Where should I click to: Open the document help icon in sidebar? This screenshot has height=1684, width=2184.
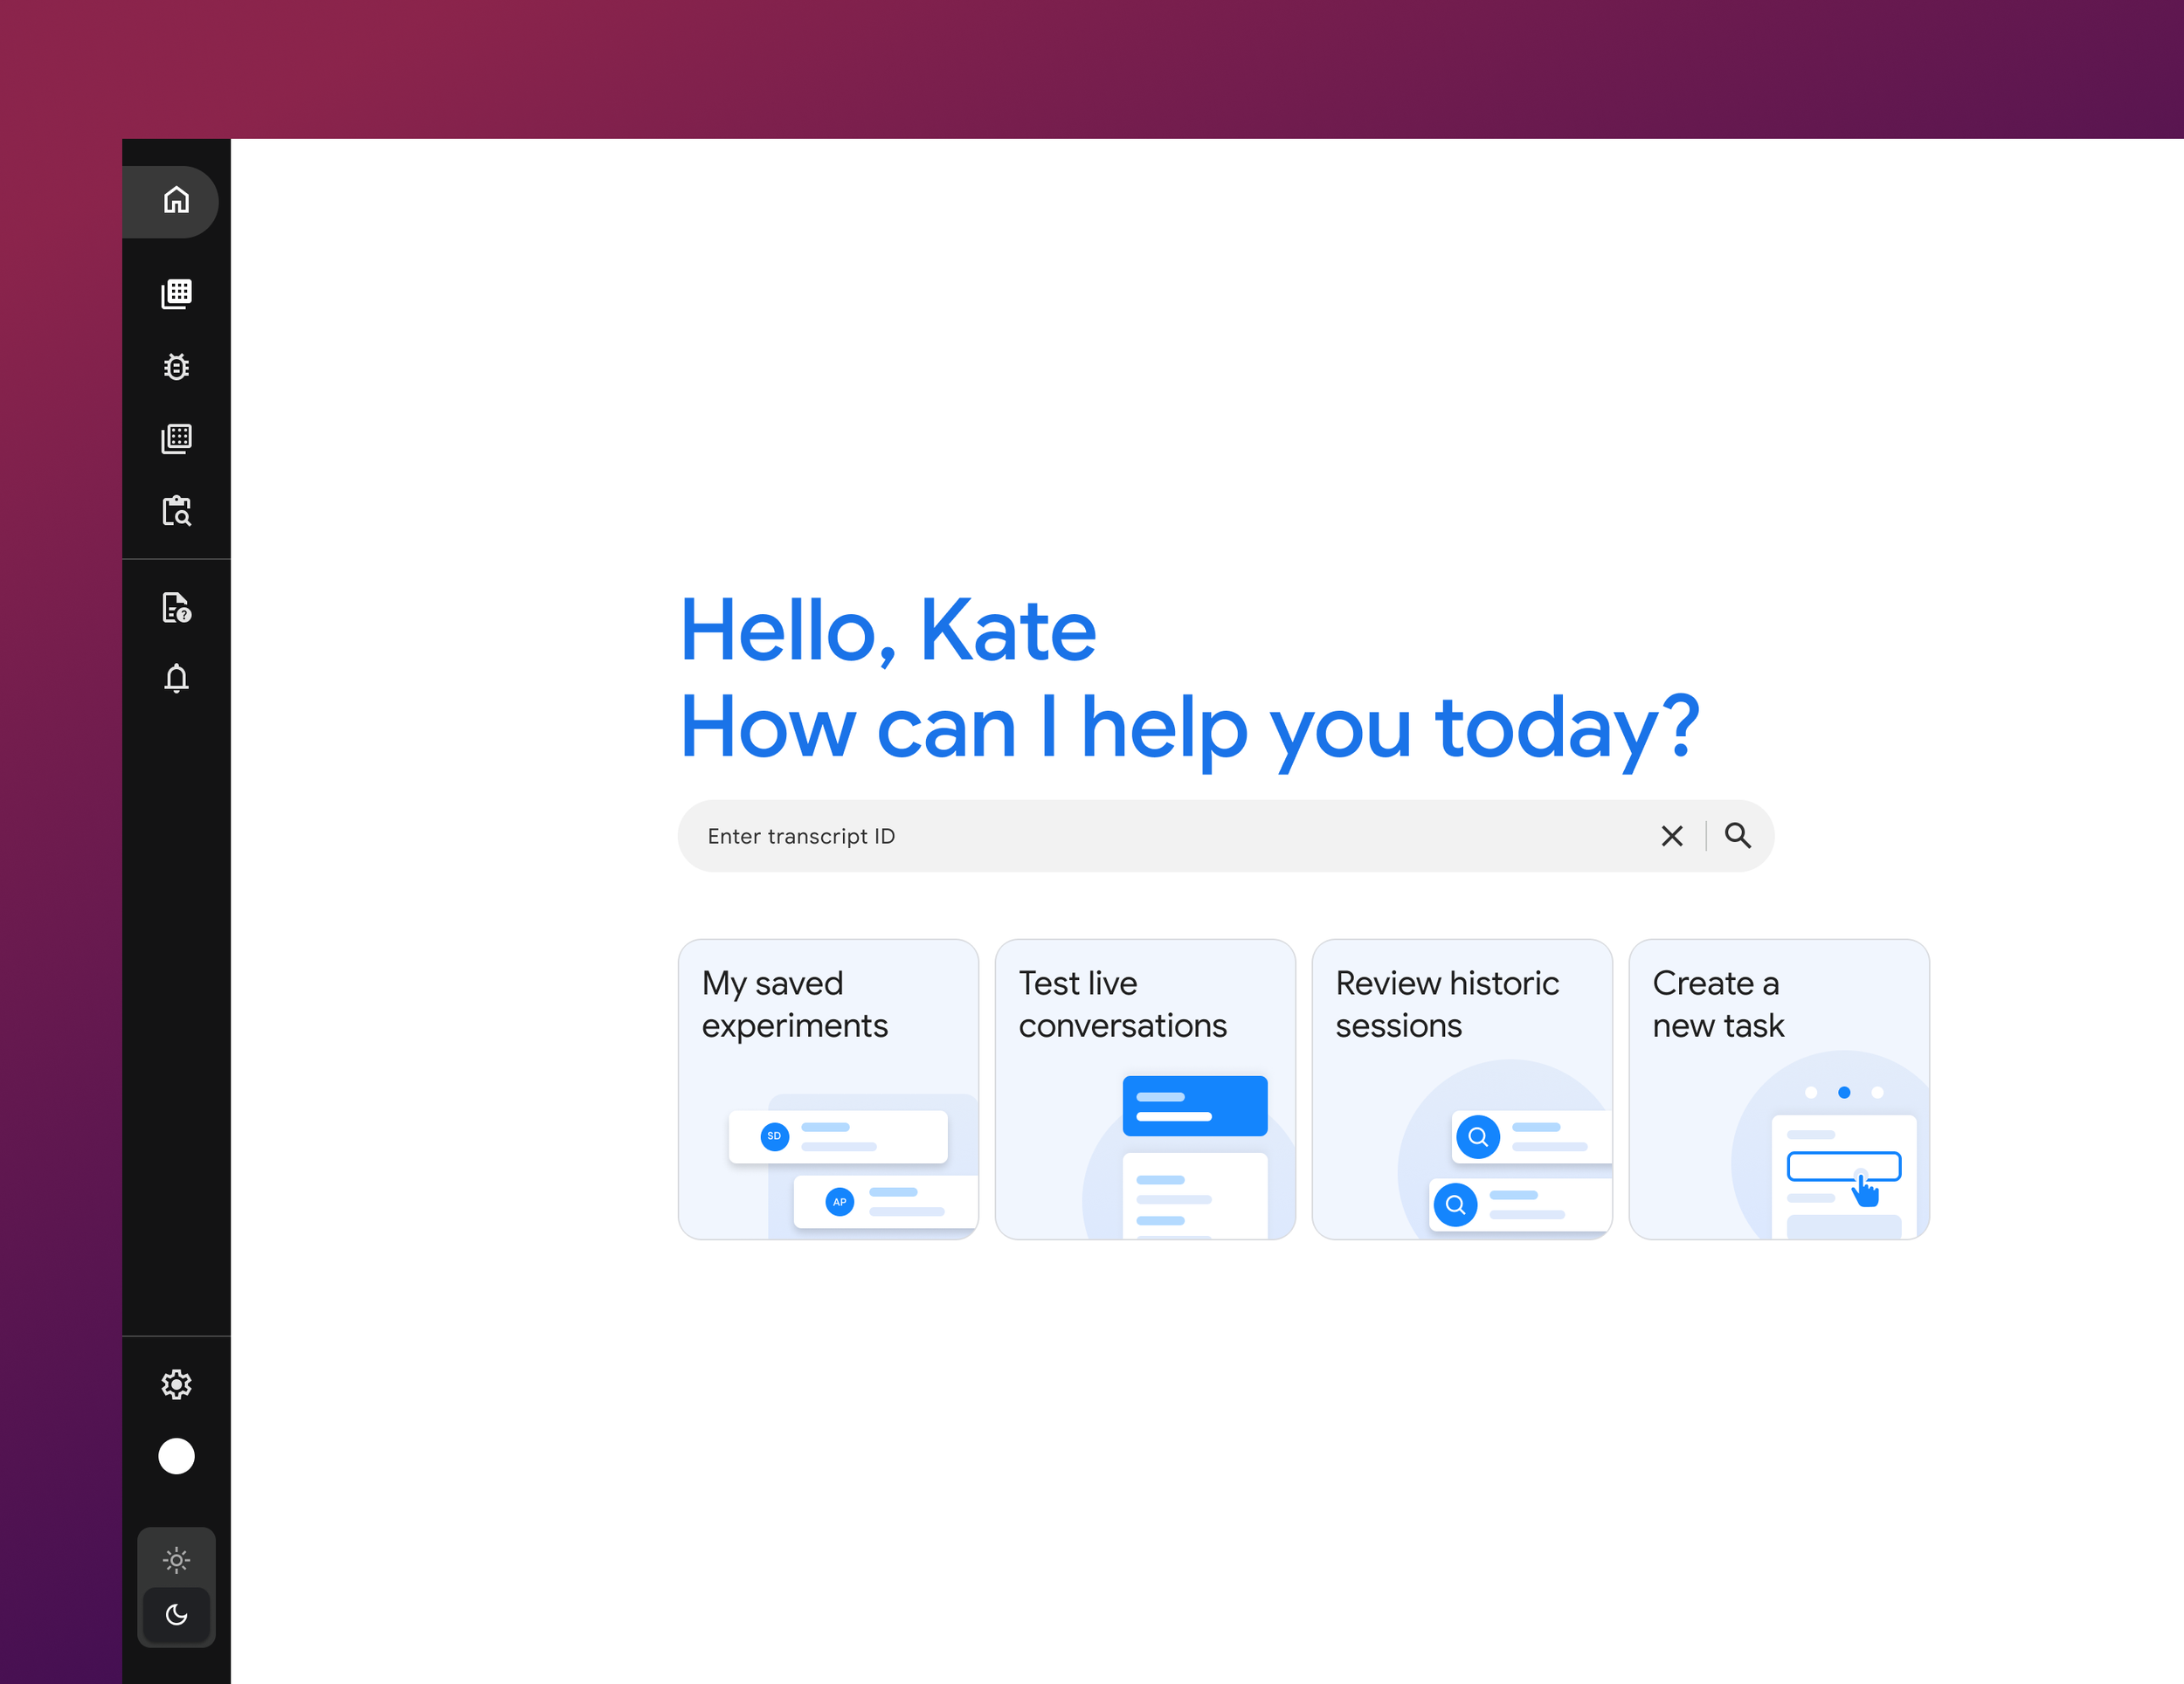(x=176, y=607)
